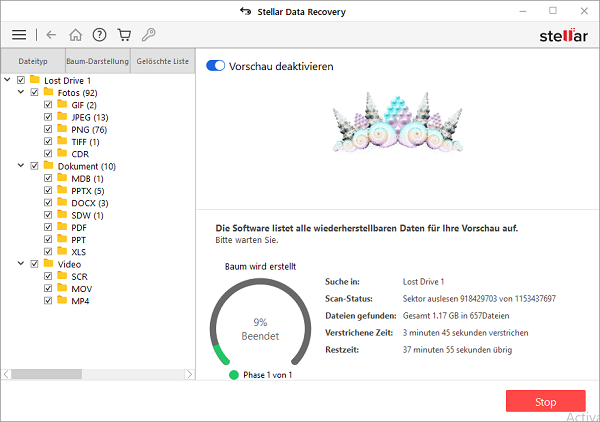Collapse the Video tree node

pyautogui.click(x=21, y=263)
